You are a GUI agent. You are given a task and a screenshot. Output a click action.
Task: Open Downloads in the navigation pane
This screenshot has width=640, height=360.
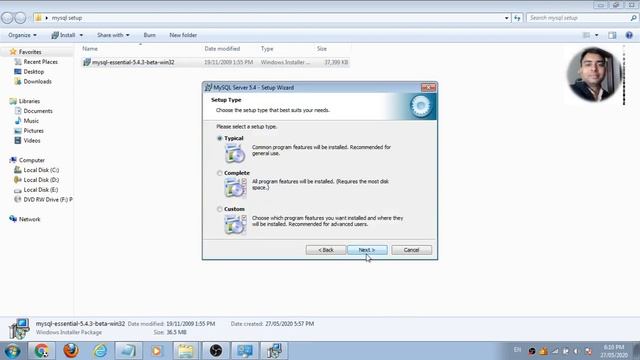pos(37,81)
